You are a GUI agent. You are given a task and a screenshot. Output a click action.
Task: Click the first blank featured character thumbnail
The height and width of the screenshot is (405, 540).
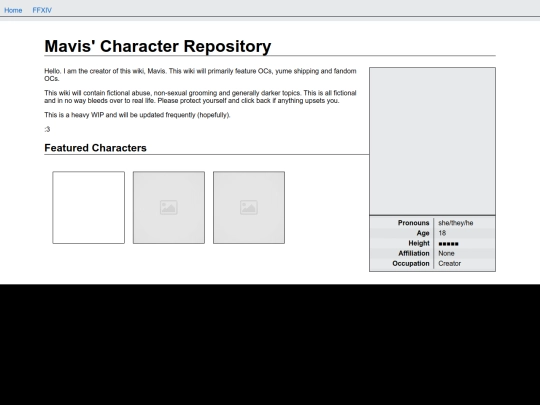(x=89, y=208)
